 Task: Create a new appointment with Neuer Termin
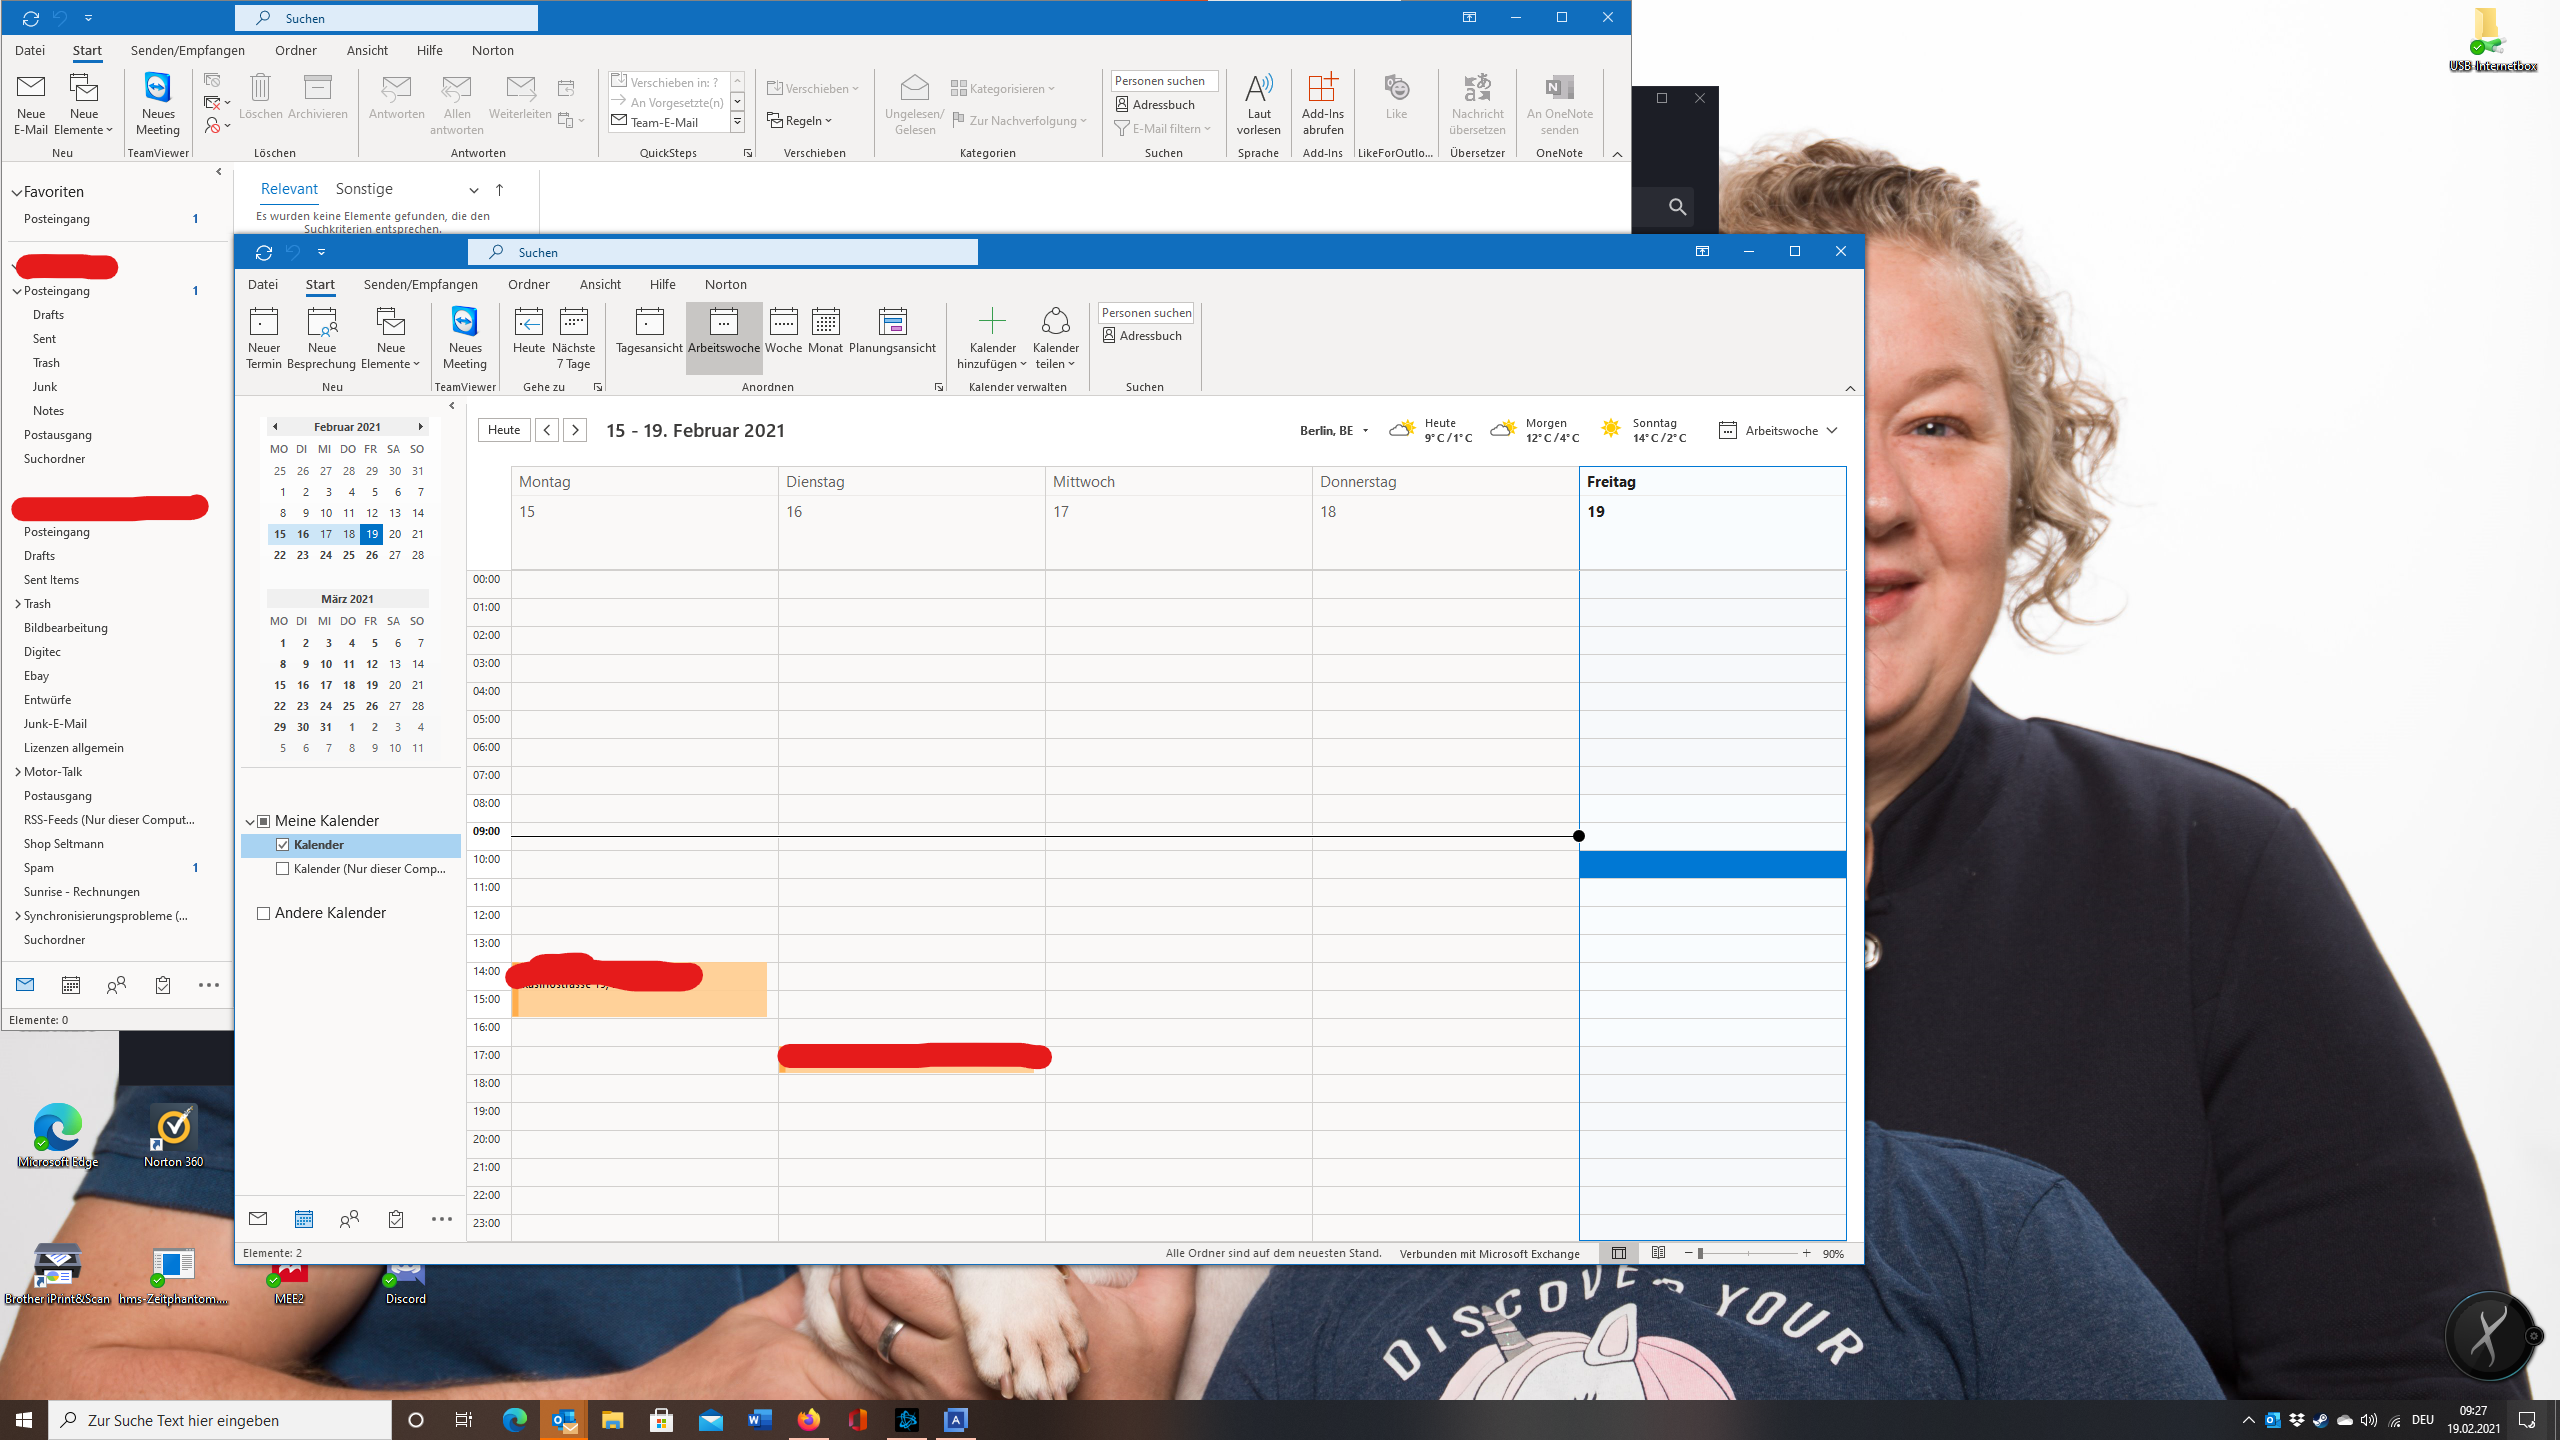click(264, 337)
